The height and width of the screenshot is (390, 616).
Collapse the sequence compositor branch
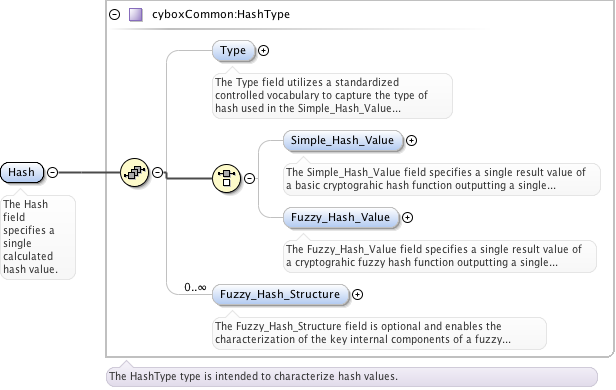[x=158, y=172]
